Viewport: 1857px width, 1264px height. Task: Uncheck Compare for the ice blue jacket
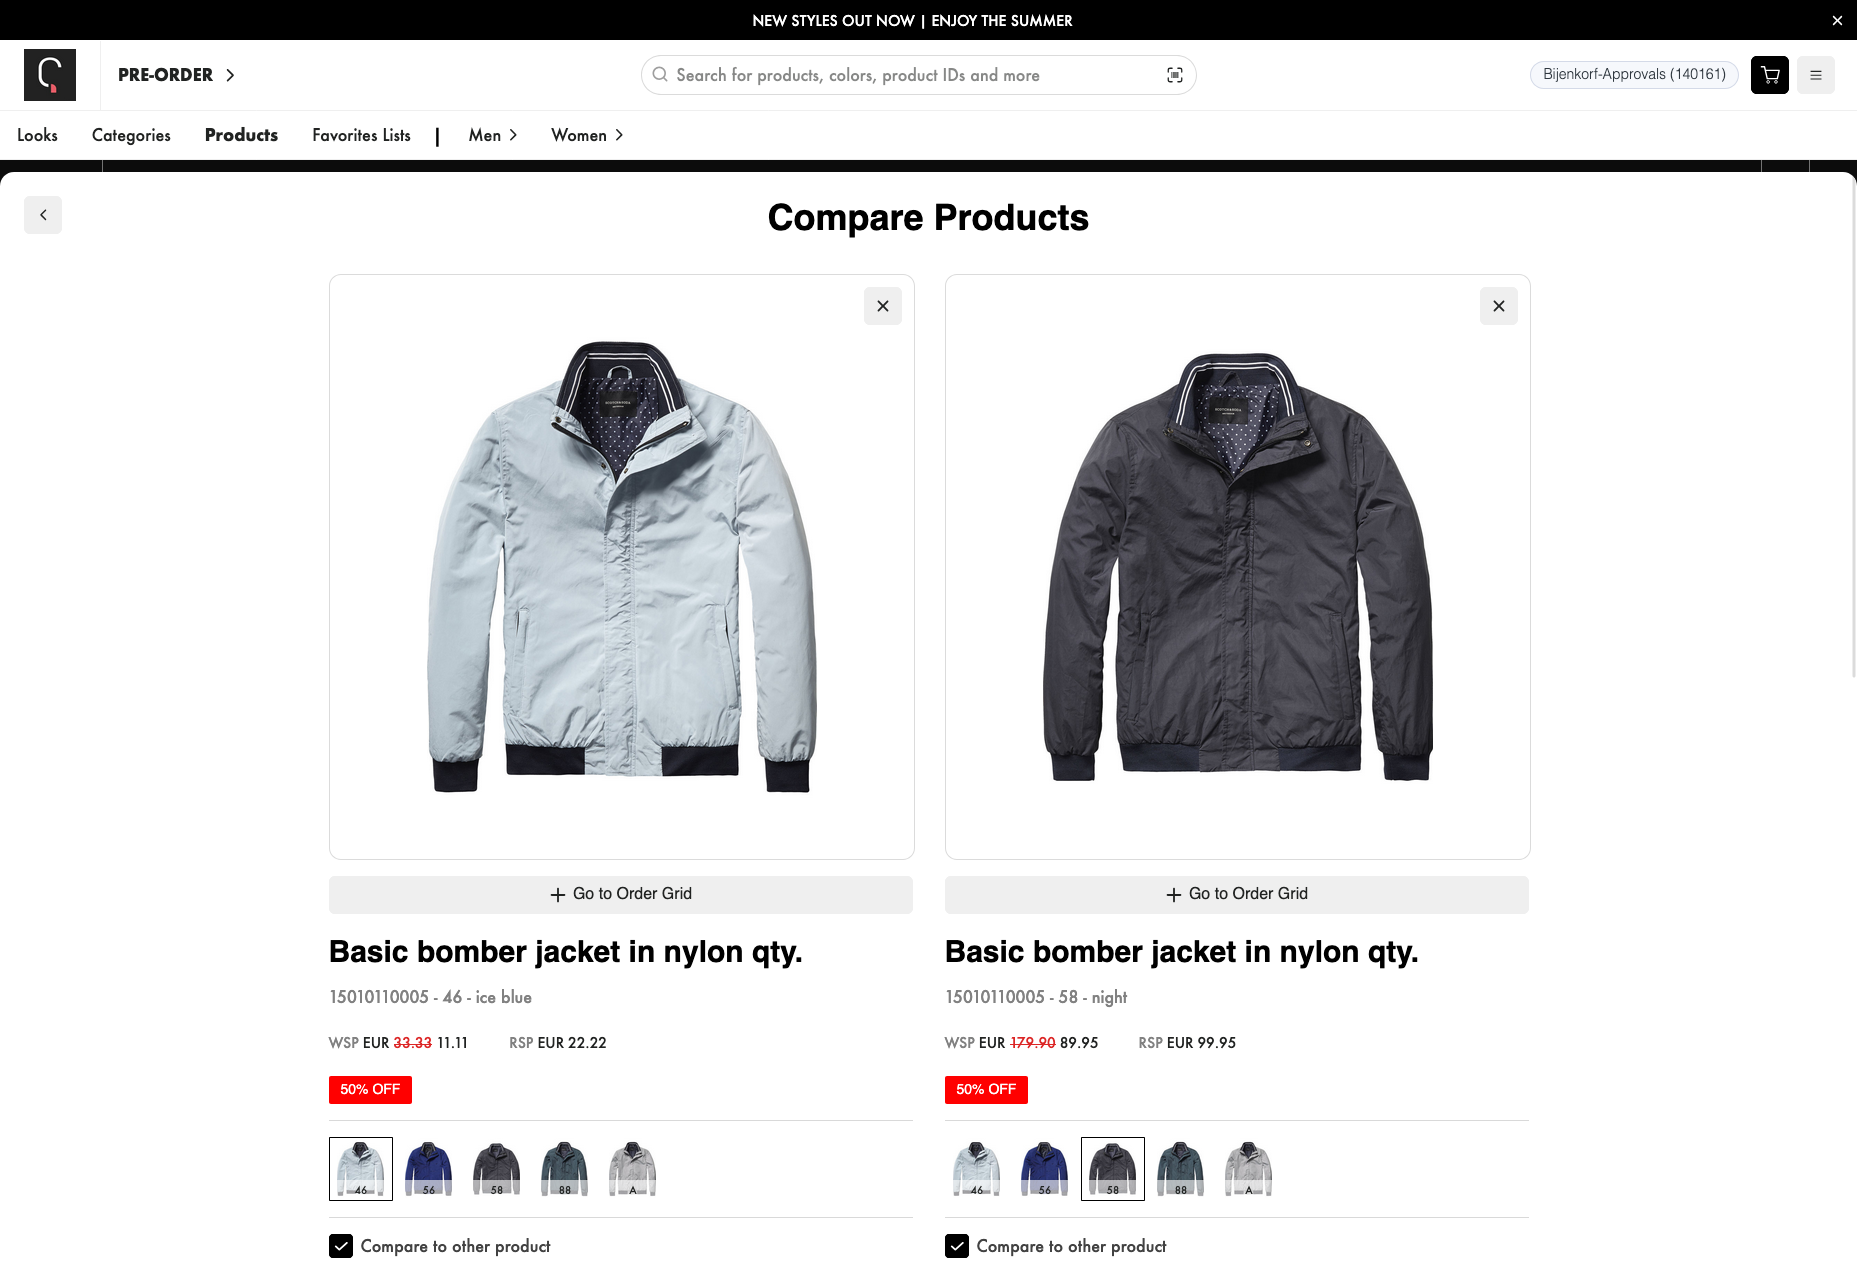point(341,1246)
